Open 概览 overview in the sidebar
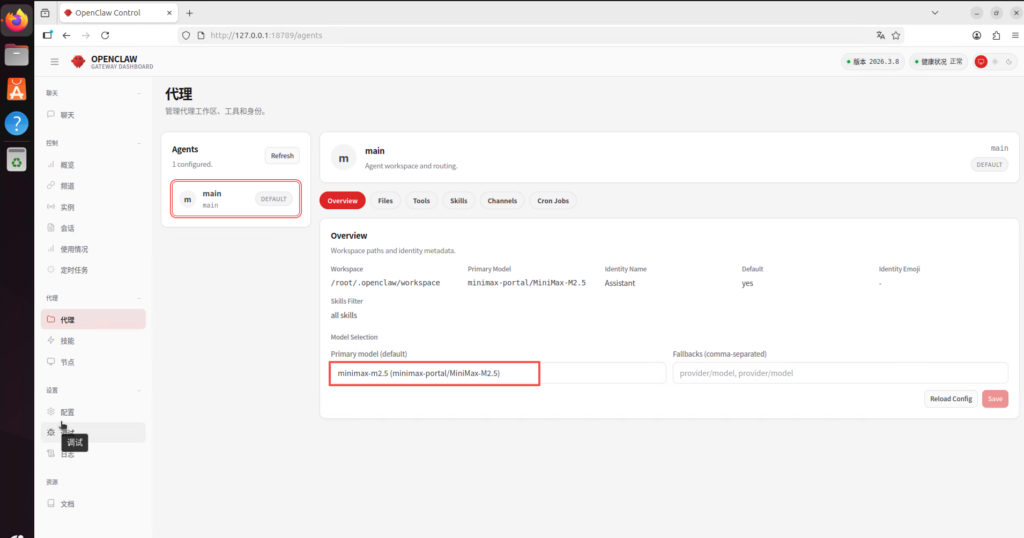The width and height of the screenshot is (1024, 538). tap(67, 165)
